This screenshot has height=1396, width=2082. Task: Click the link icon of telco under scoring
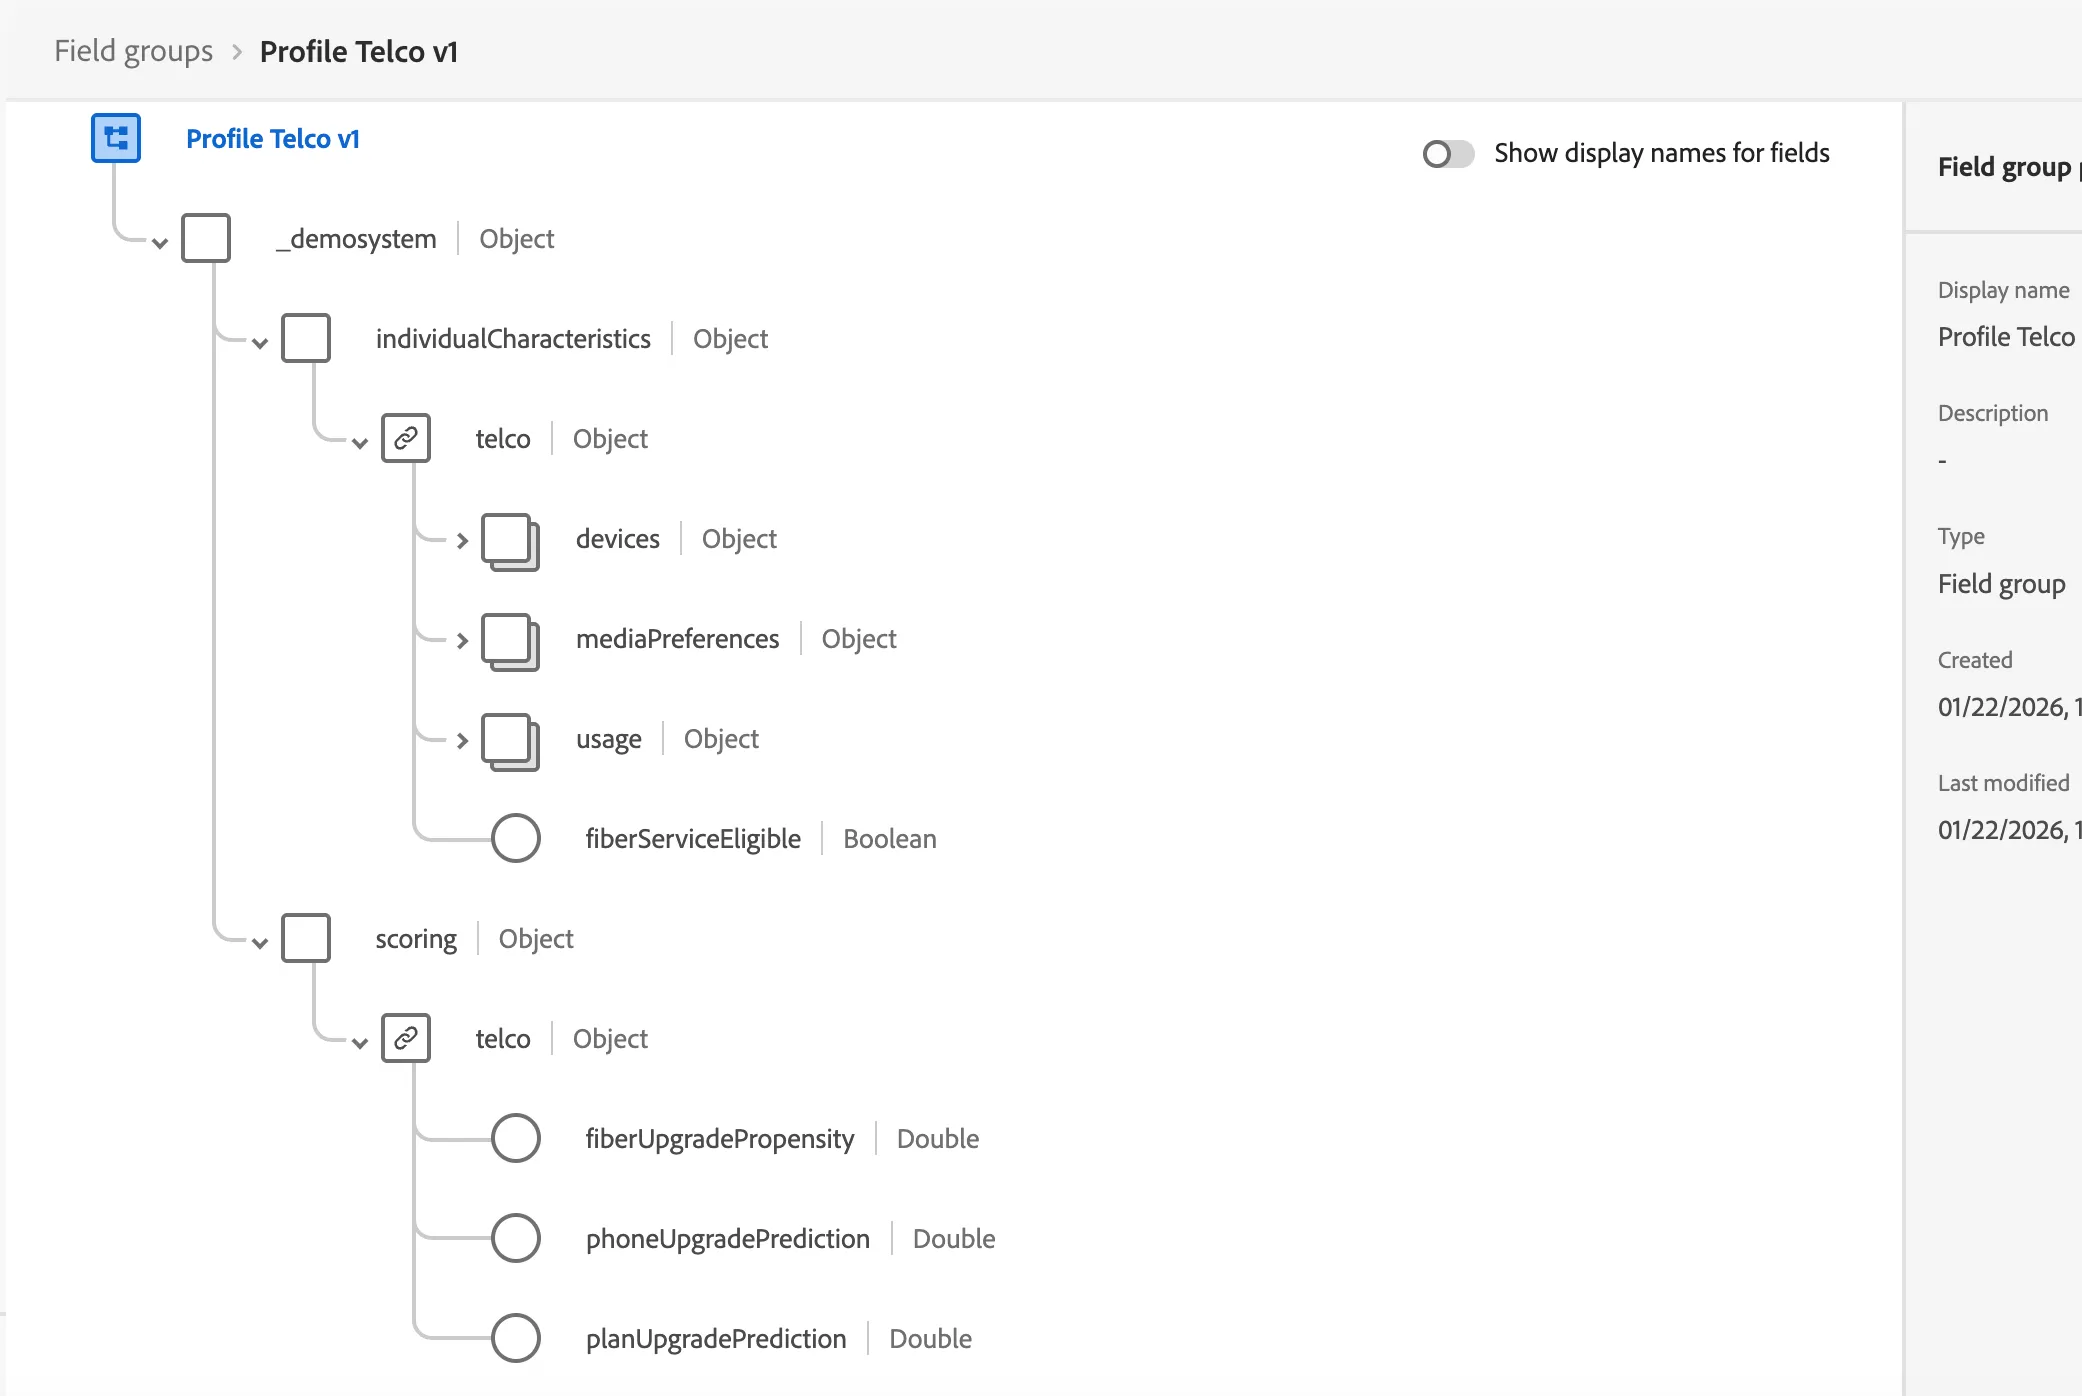click(x=406, y=1038)
